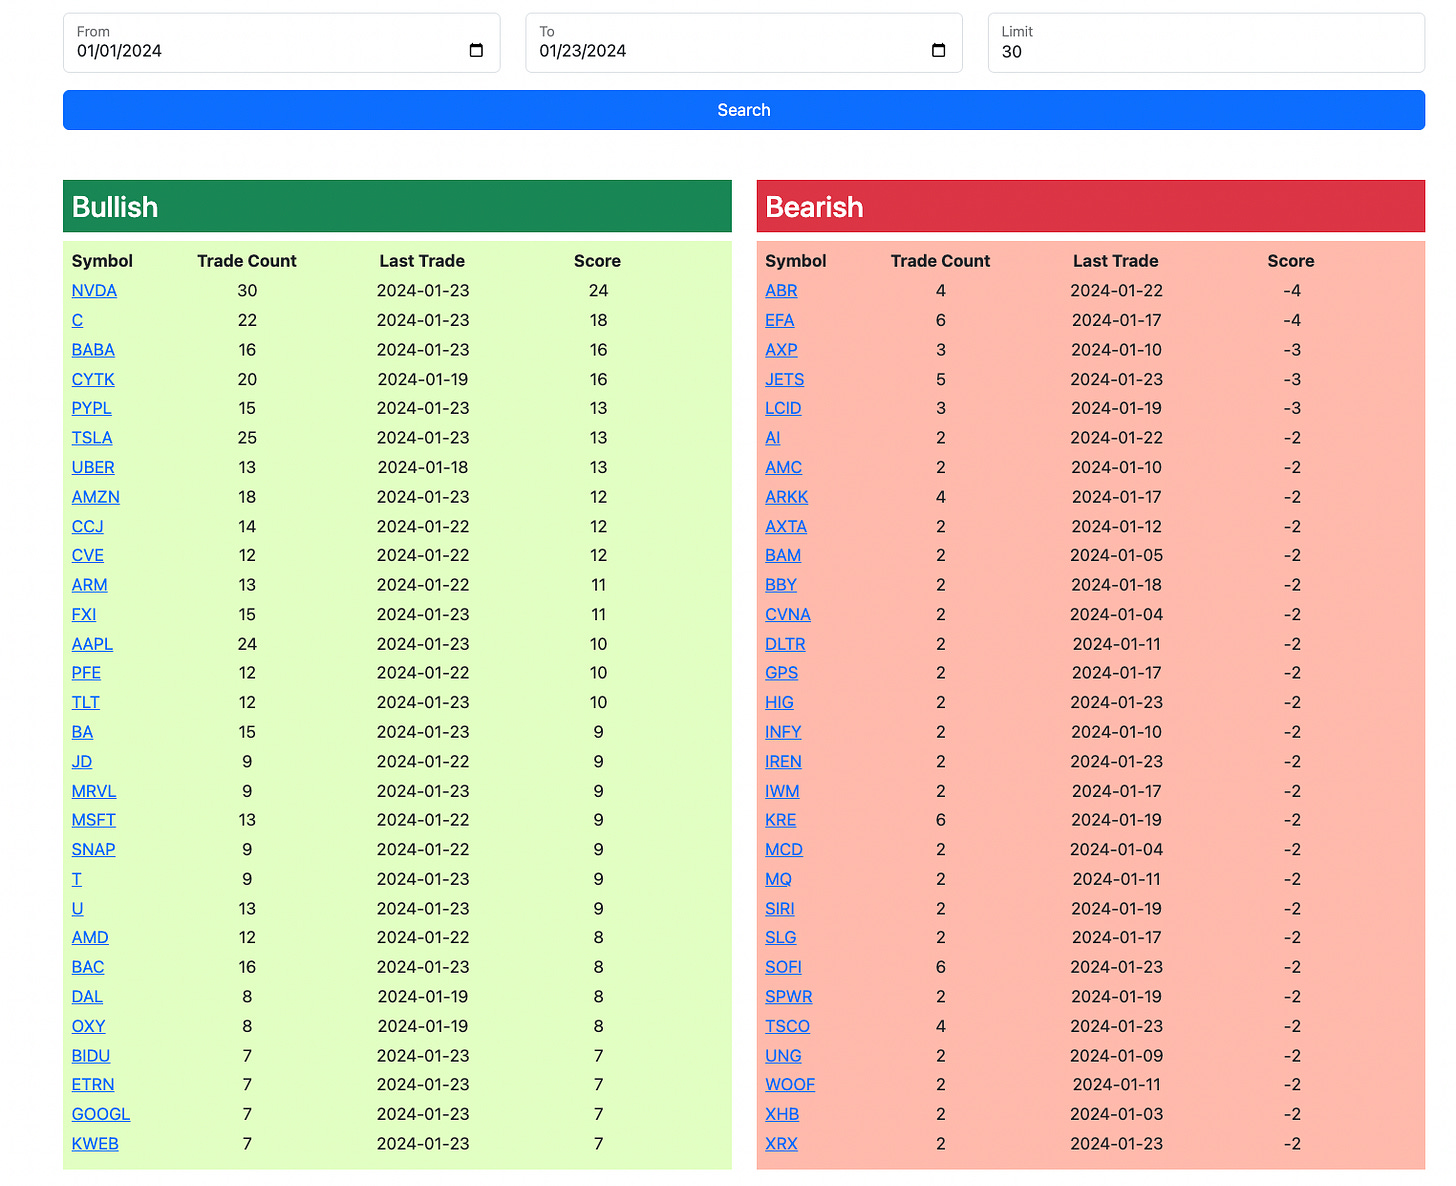Click the Bullish table Score column header
The image size is (1456, 1186).
597,261
